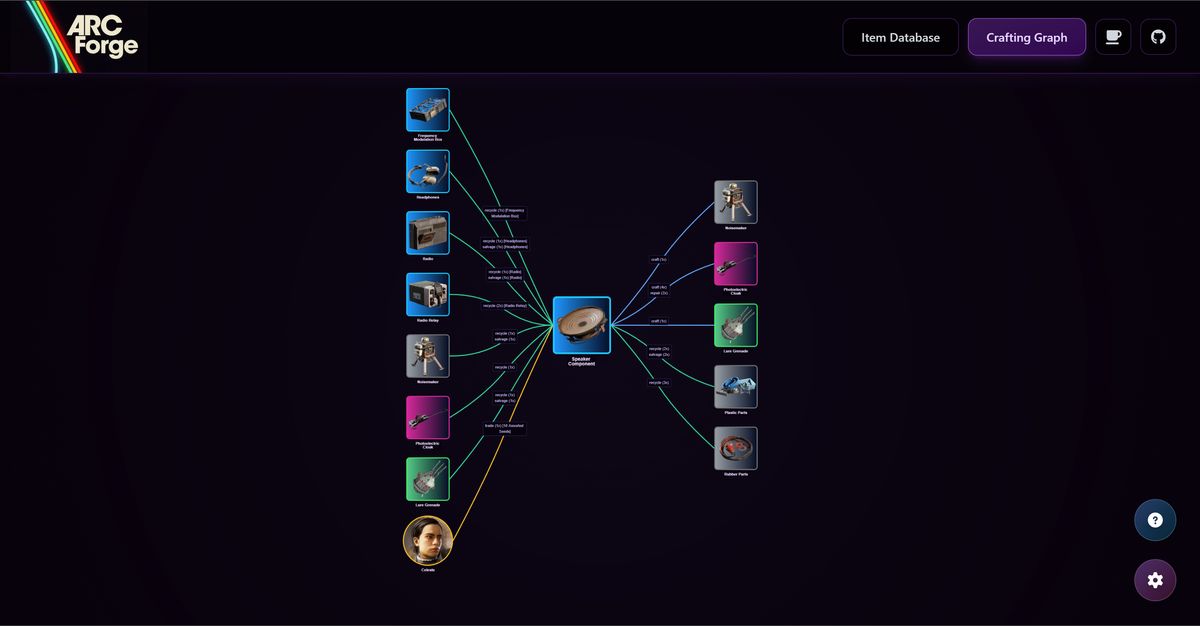
Task: Click the feedback chat icon in the header
Action: coord(1112,36)
